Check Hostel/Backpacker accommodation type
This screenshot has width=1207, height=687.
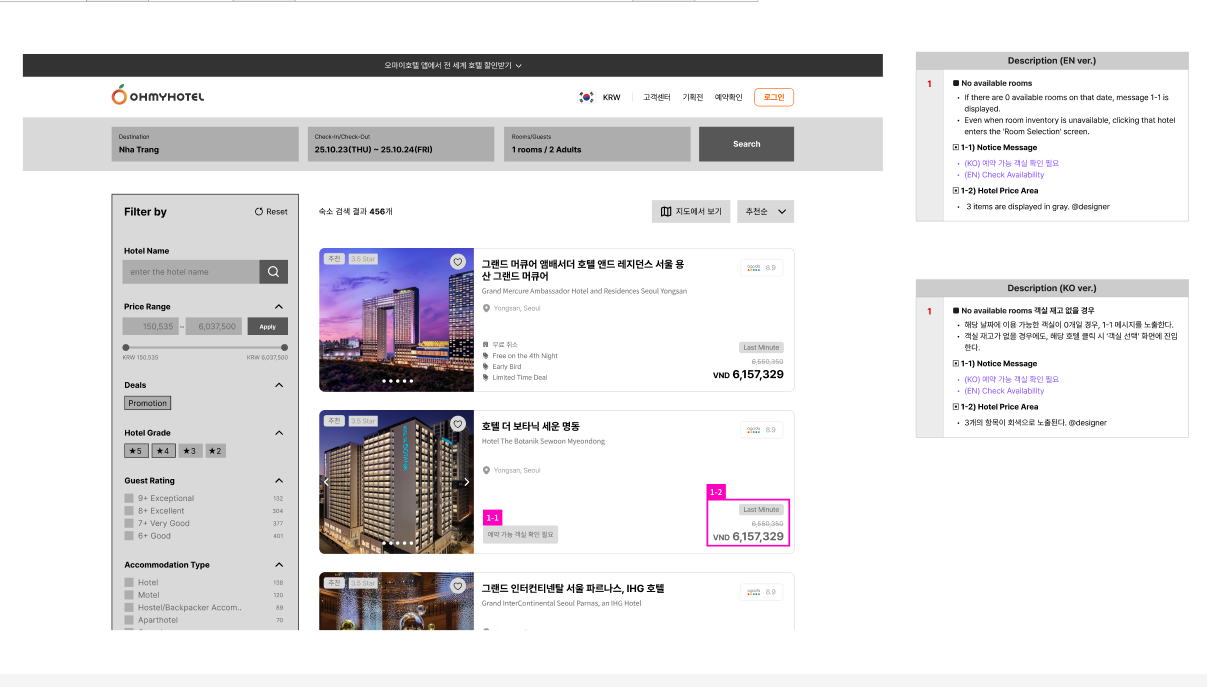[129, 607]
